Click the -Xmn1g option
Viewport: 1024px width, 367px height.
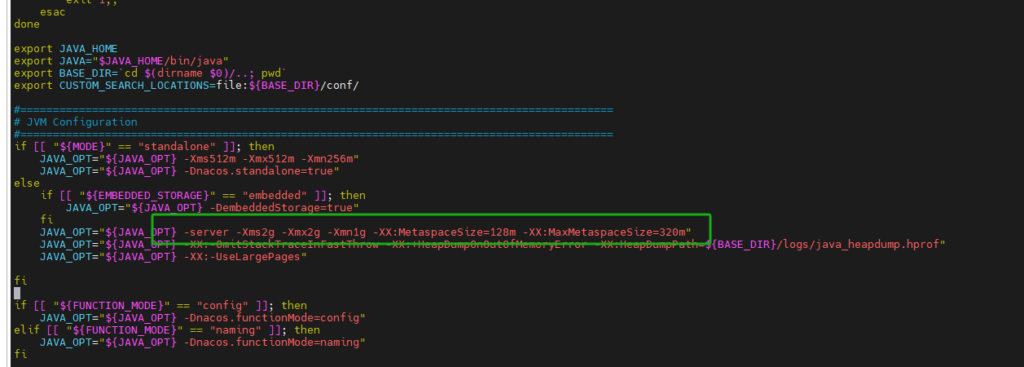pyautogui.click(x=346, y=232)
